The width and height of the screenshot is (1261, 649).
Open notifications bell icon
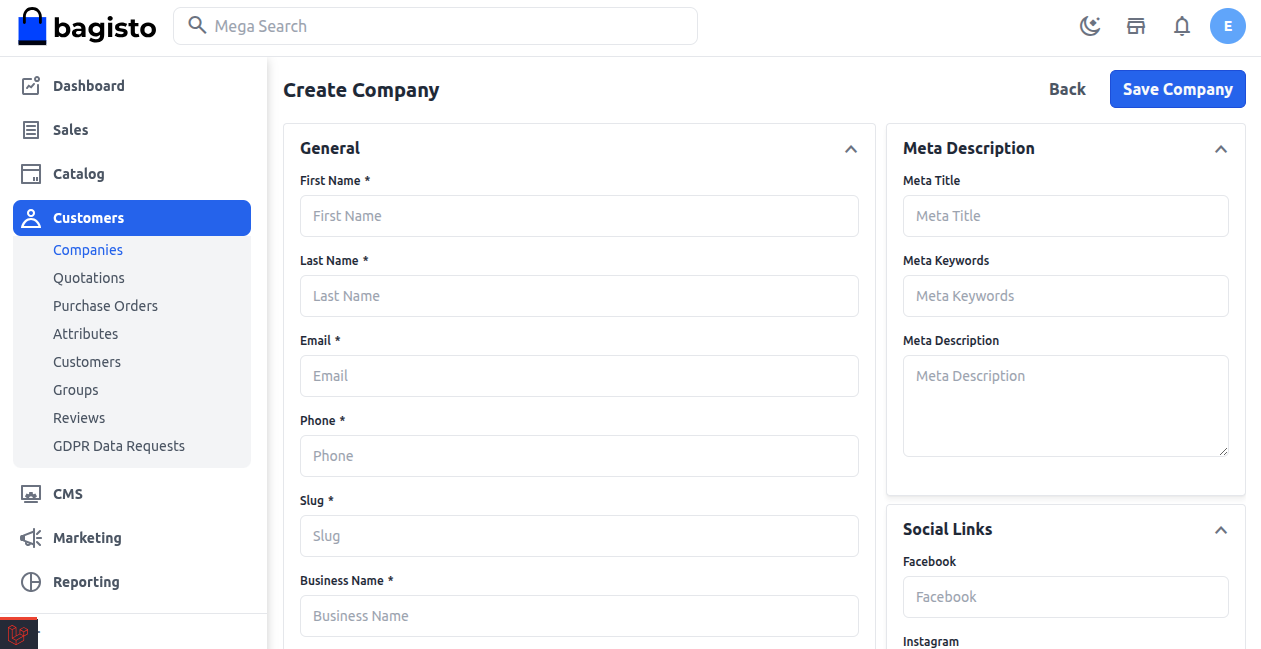click(1182, 27)
